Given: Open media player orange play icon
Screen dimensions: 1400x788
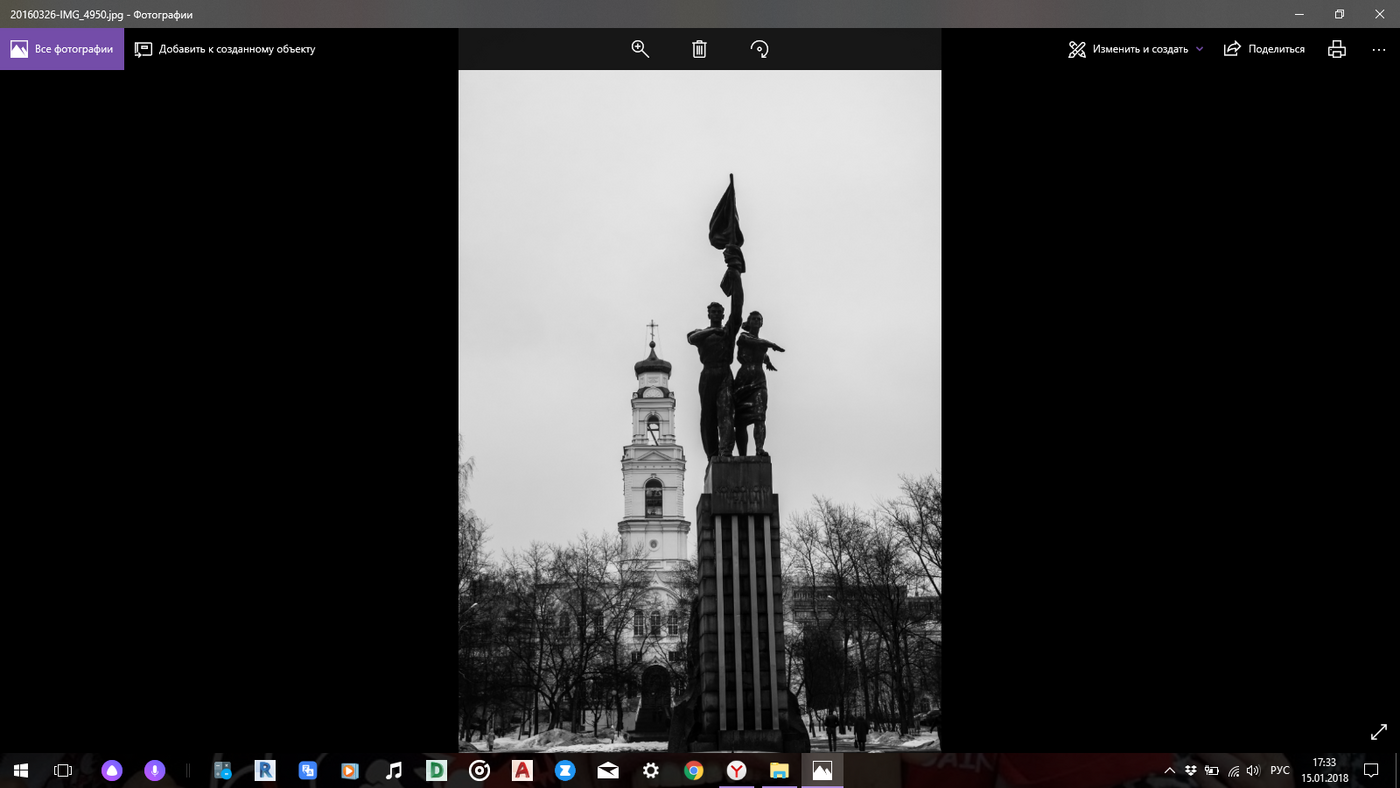Looking at the screenshot, I should (350, 770).
